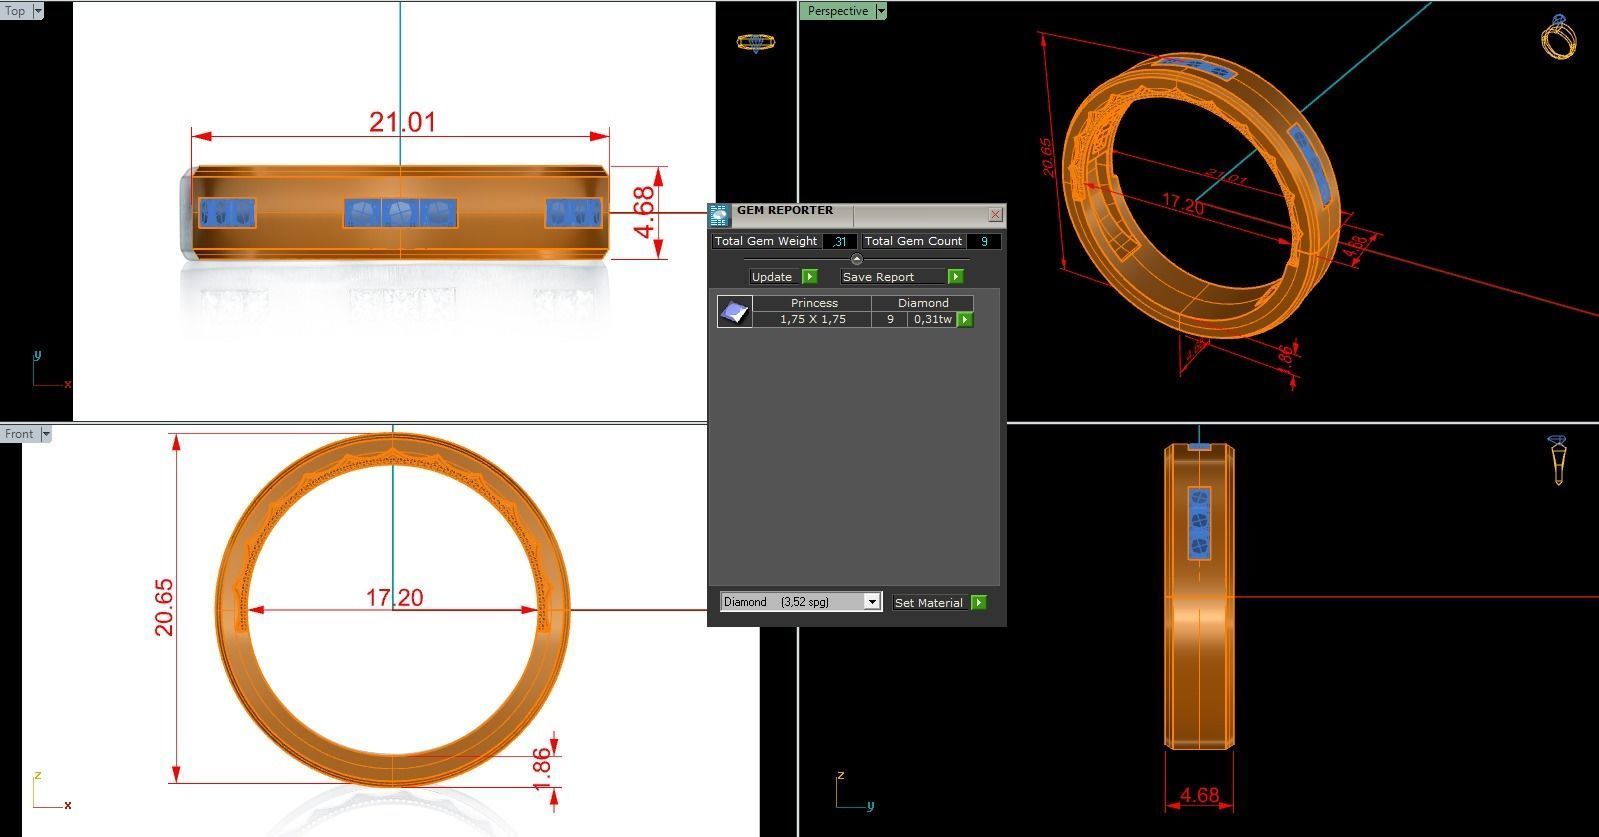Click the 20.65 dimension in Front view
Image resolution: width=1599 pixels, height=837 pixels.
tap(164, 607)
